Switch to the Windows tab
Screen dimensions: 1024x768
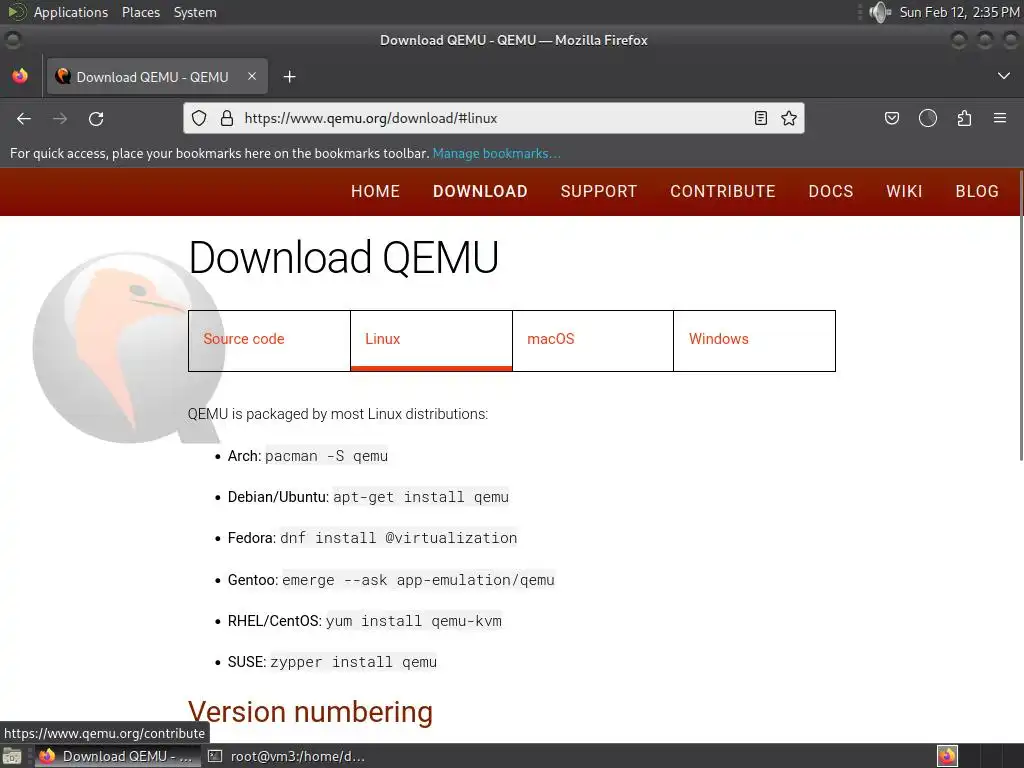click(754, 340)
